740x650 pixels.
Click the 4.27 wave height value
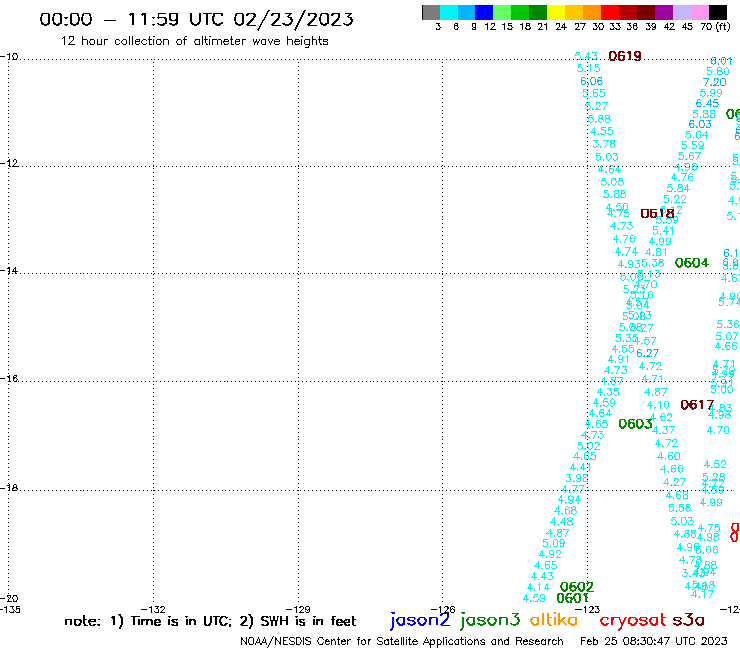coord(674,482)
